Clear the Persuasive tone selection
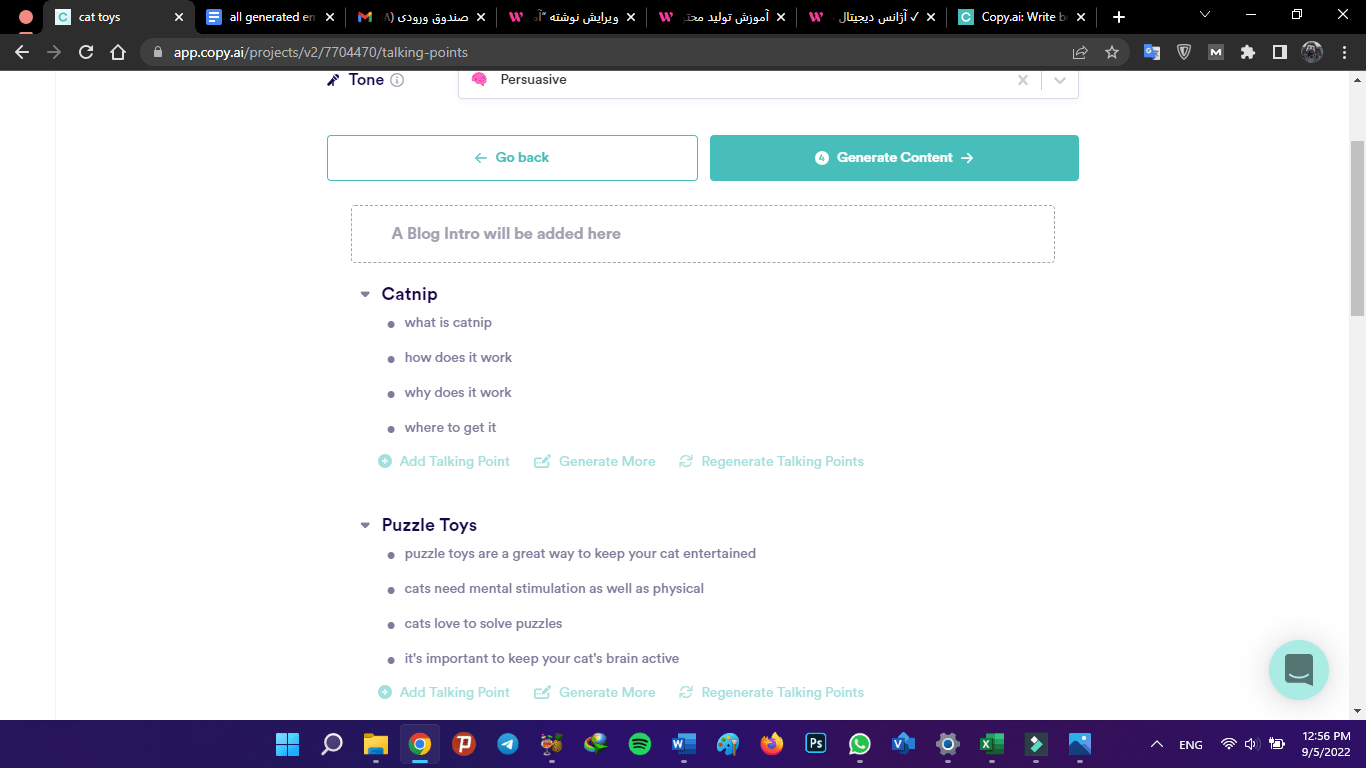The height and width of the screenshot is (768, 1366). click(x=1022, y=80)
